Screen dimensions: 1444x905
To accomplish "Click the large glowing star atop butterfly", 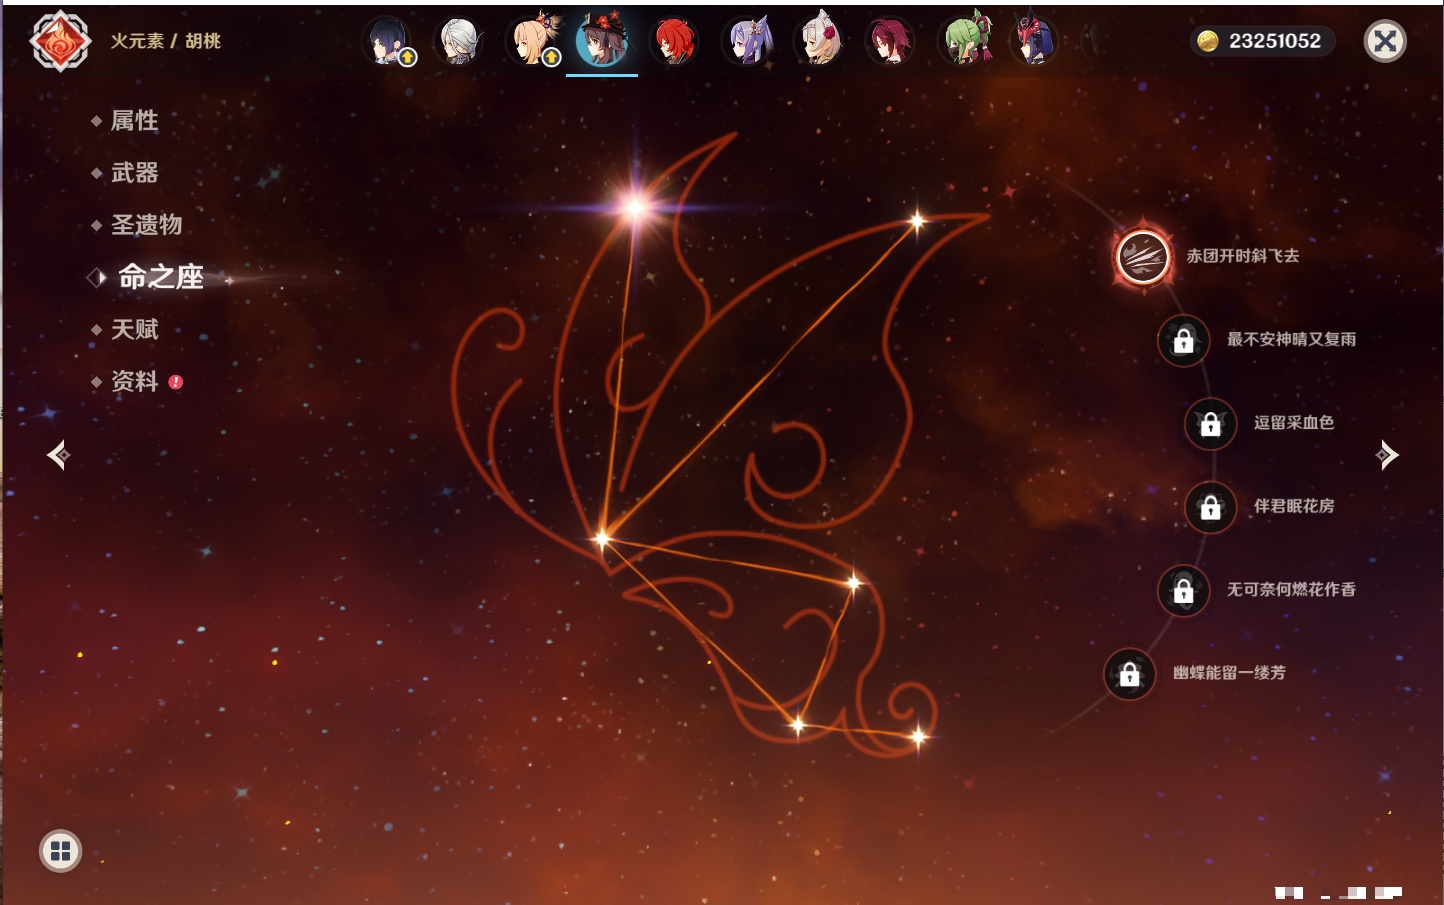I will pos(634,207).
